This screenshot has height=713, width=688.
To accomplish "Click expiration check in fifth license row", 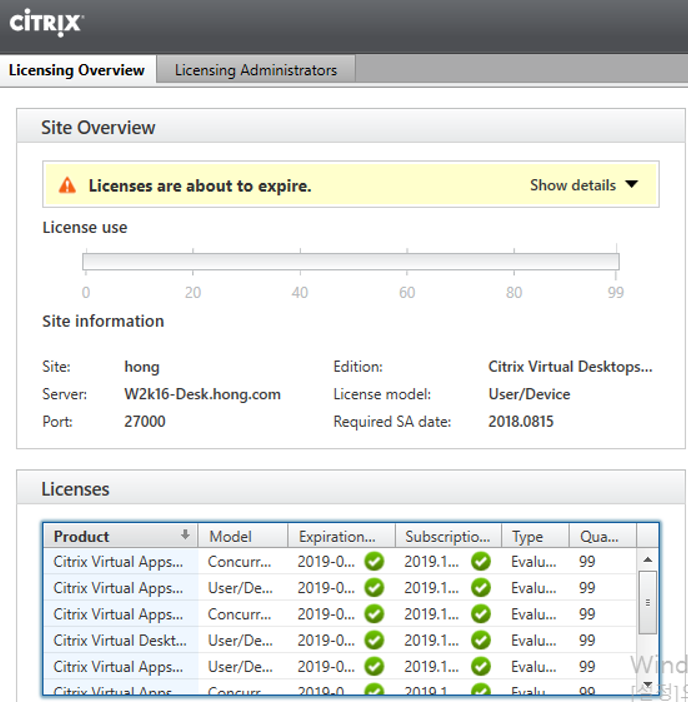I will click(x=374, y=667).
